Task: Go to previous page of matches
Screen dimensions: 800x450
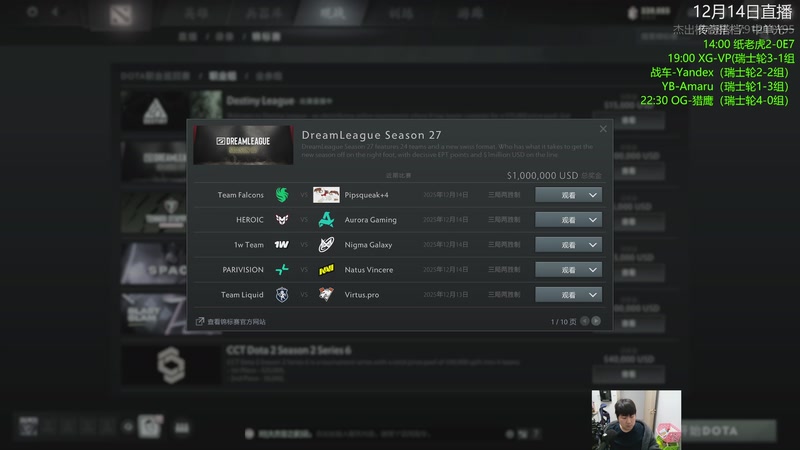Action: 585,321
